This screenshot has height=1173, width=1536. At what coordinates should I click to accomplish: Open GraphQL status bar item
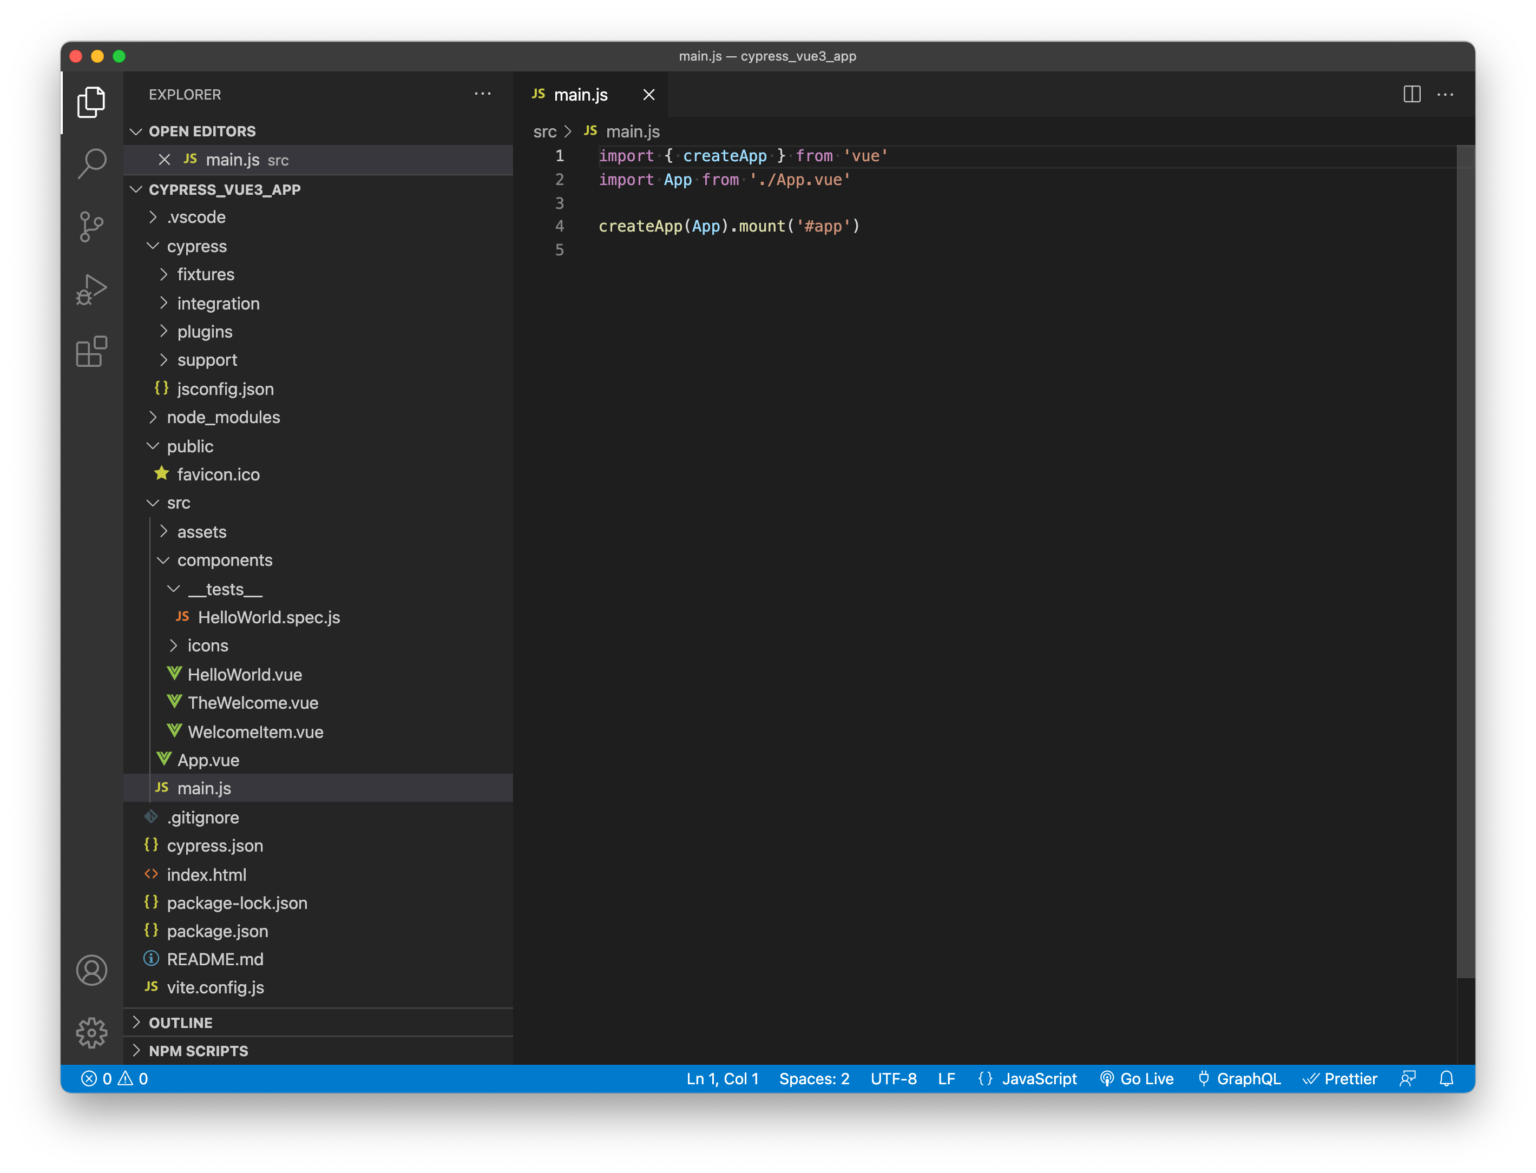[1239, 1078]
